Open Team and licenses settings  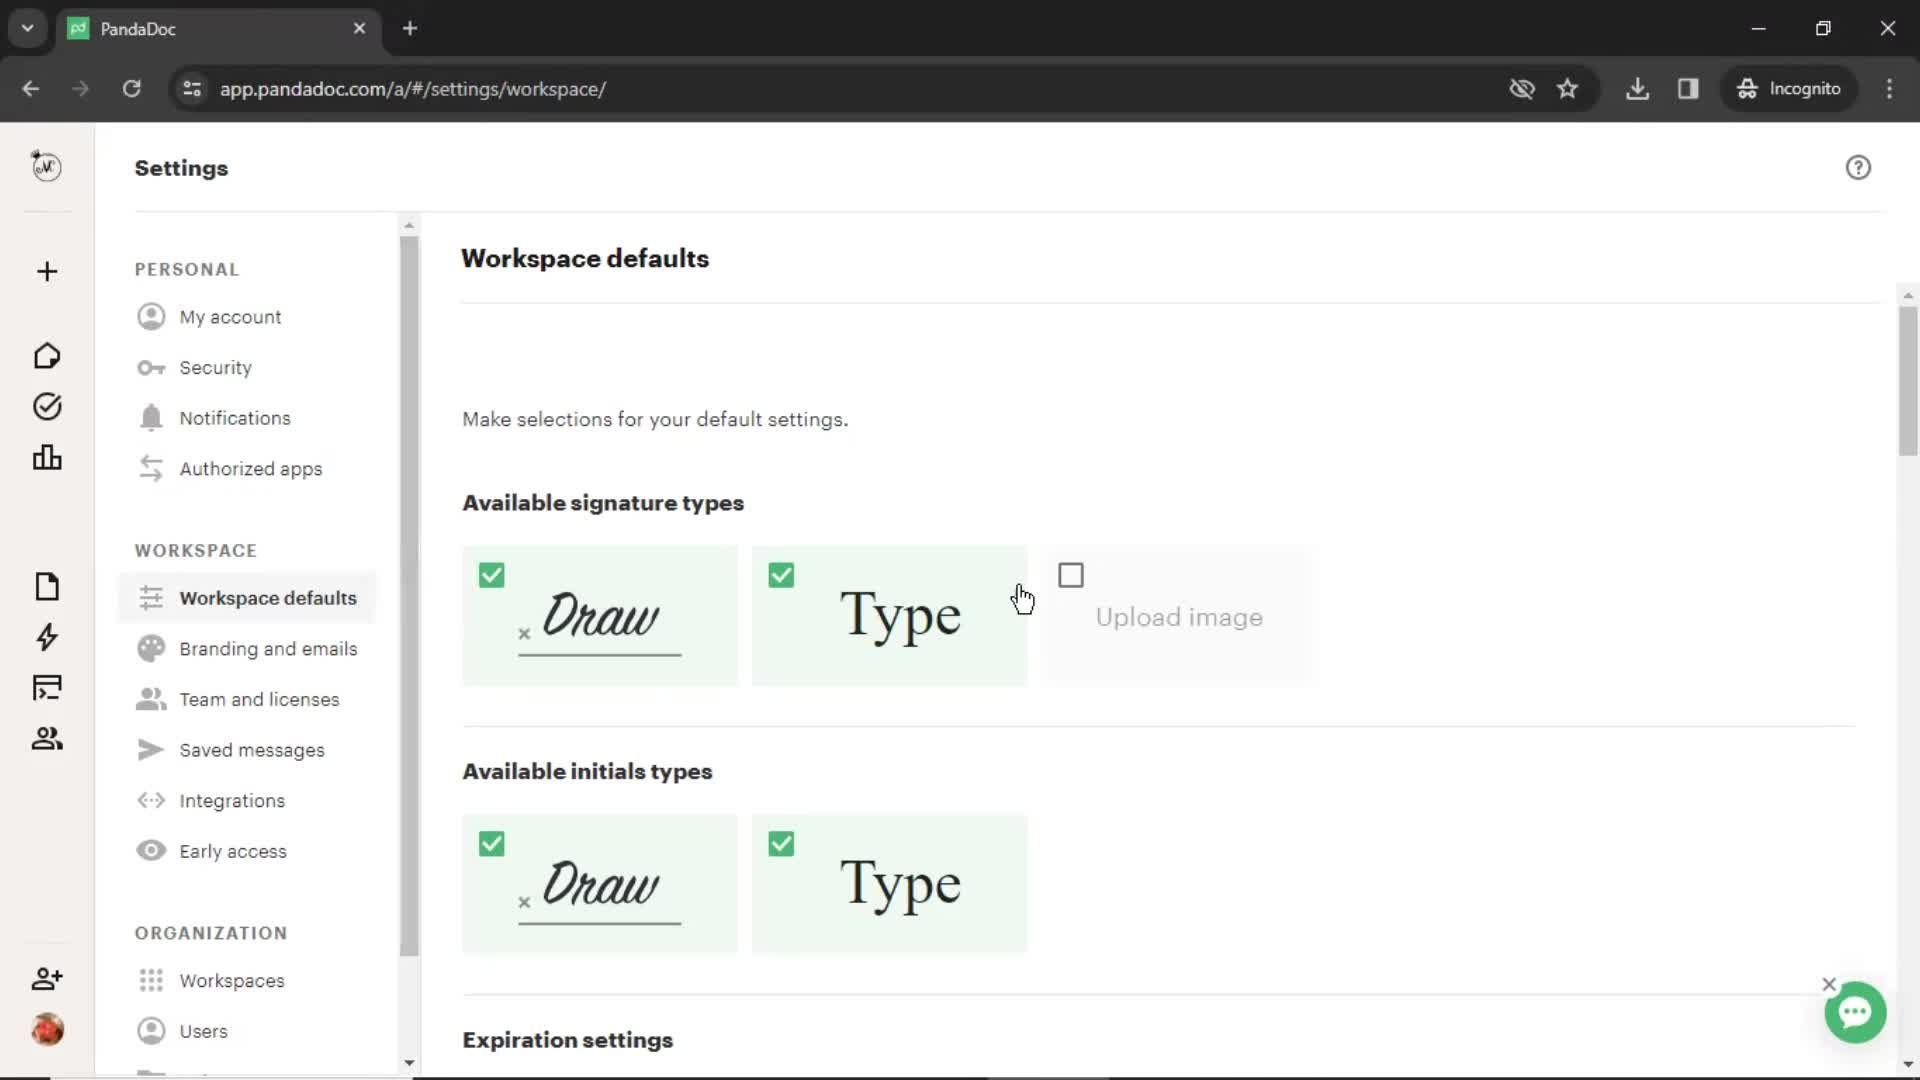pos(259,700)
